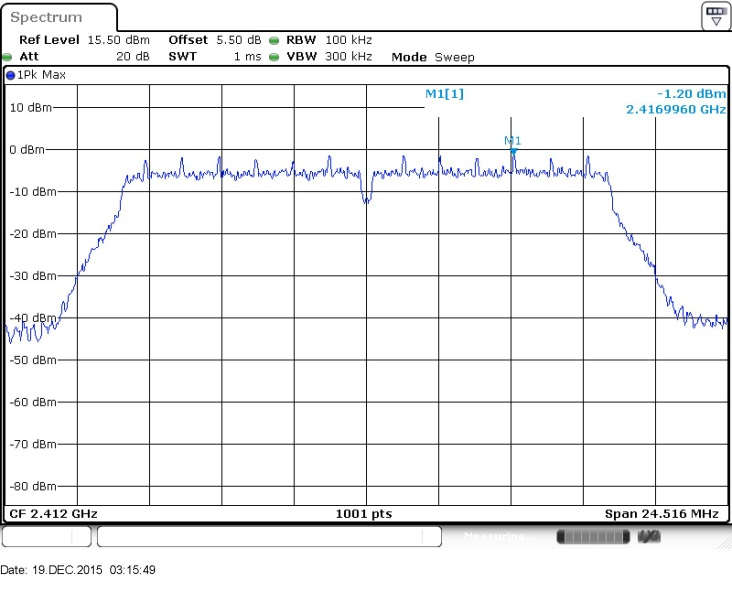Click the 2.4169960 GHz marker frequency readout
The height and width of the screenshot is (591, 732).
(676, 109)
